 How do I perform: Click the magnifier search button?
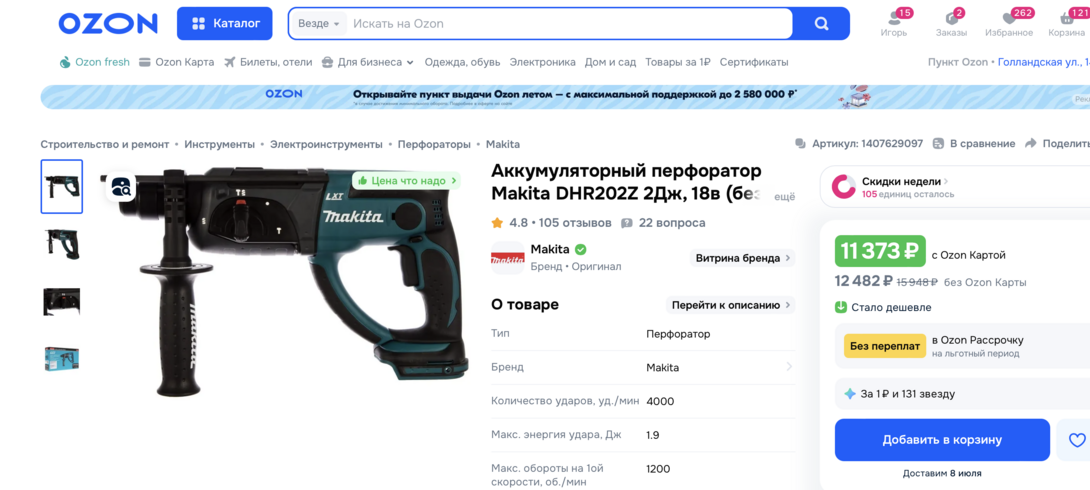pyautogui.click(x=821, y=24)
